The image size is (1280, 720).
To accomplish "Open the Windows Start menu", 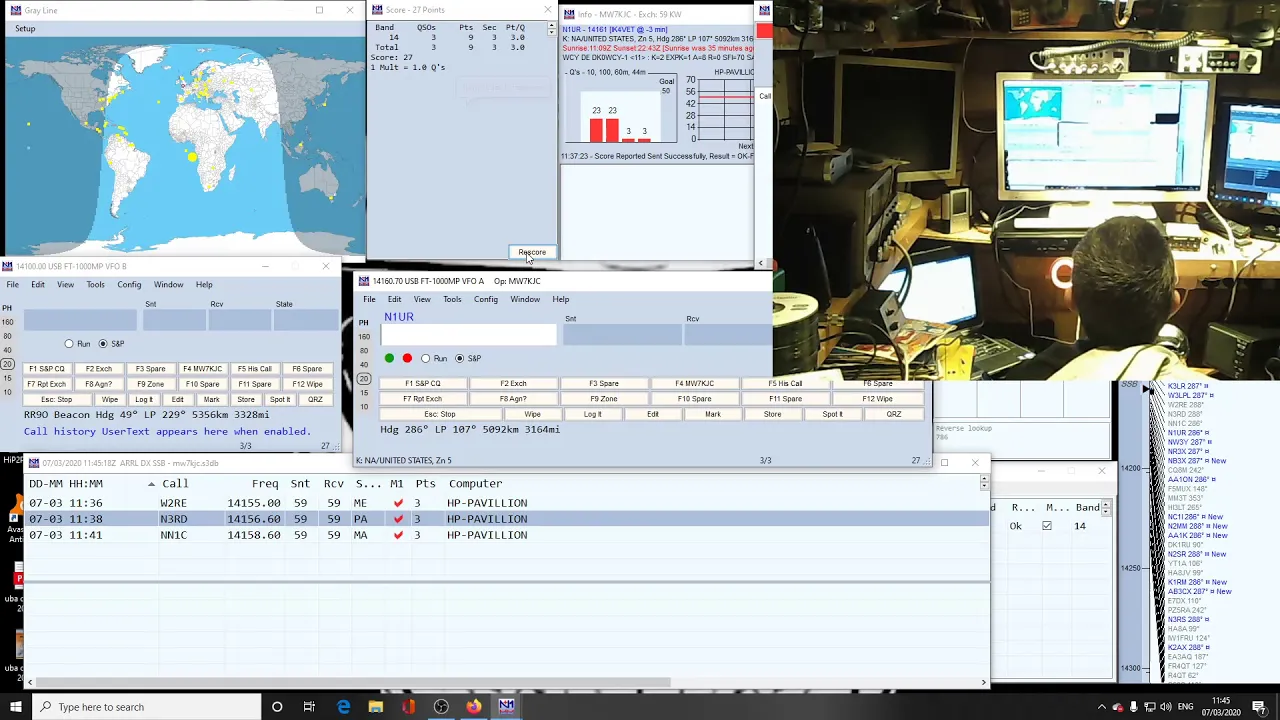I will (x=15, y=707).
